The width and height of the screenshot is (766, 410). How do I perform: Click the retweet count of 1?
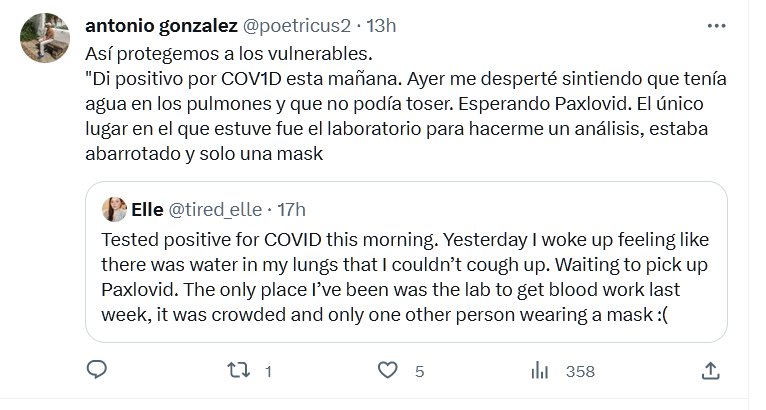(268, 372)
